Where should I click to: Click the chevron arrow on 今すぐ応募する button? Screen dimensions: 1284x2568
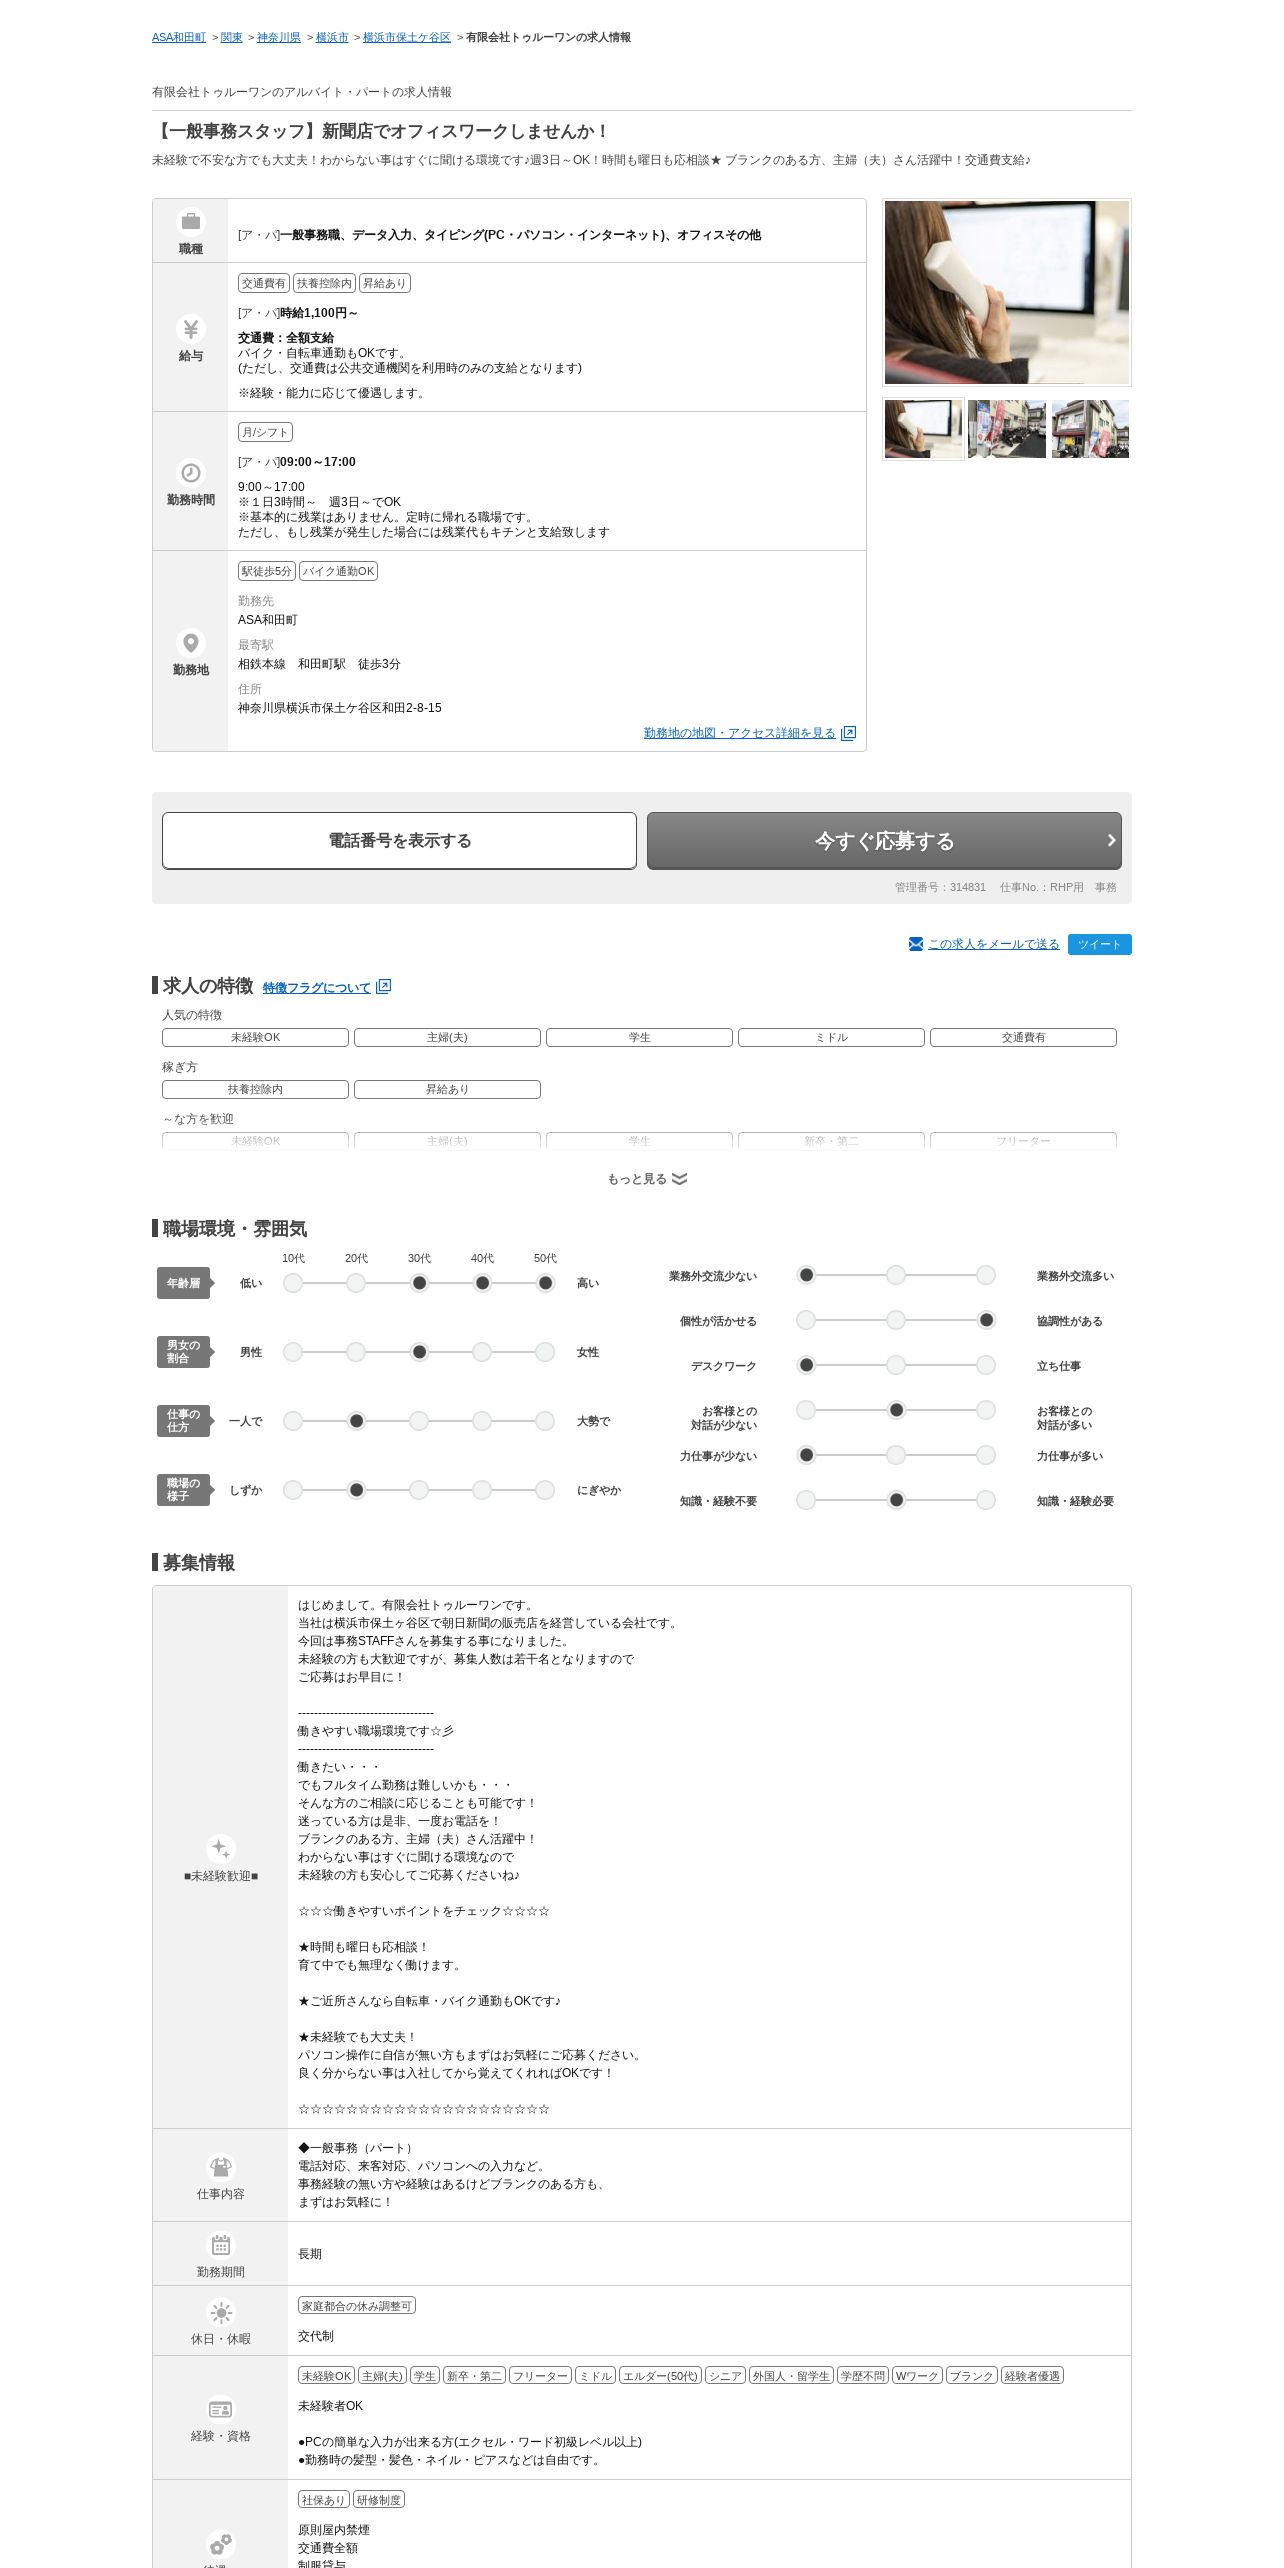(x=1111, y=841)
